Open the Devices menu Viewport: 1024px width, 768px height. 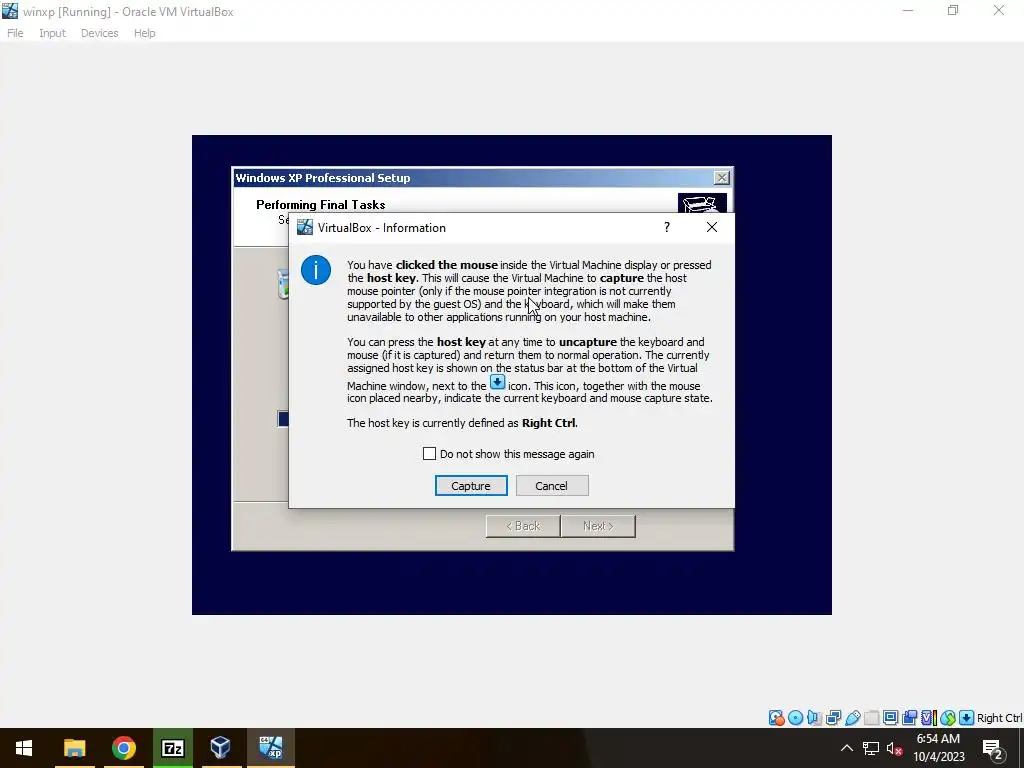[99, 33]
